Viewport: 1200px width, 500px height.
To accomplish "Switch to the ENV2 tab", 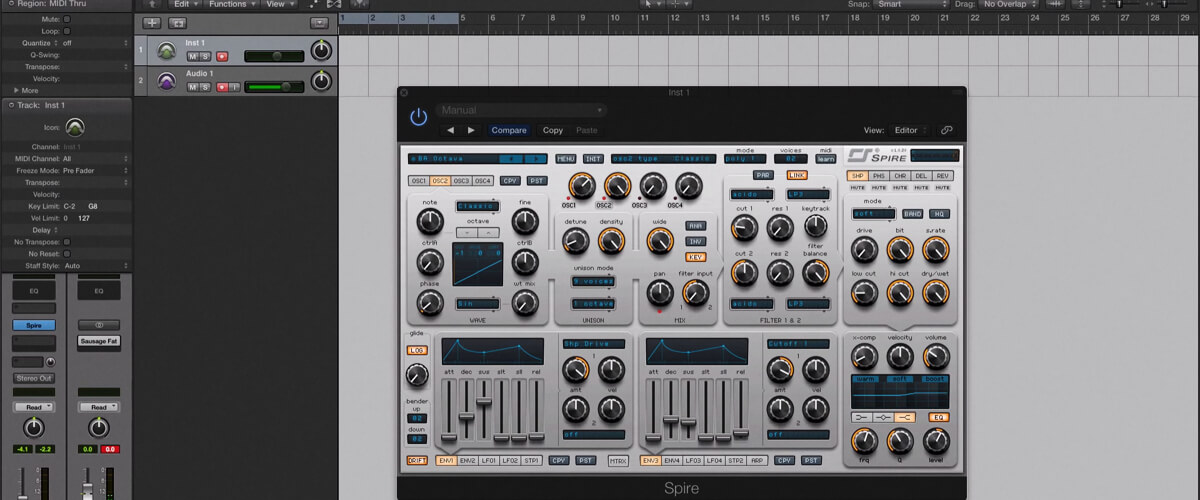I will (x=467, y=460).
